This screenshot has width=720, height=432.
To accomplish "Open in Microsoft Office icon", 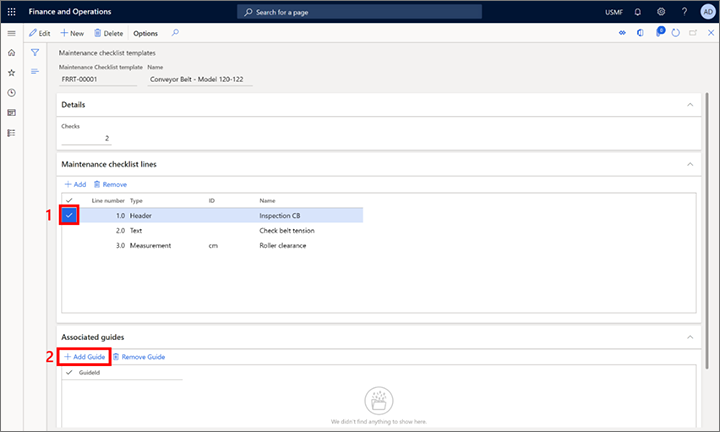I will (x=640, y=33).
